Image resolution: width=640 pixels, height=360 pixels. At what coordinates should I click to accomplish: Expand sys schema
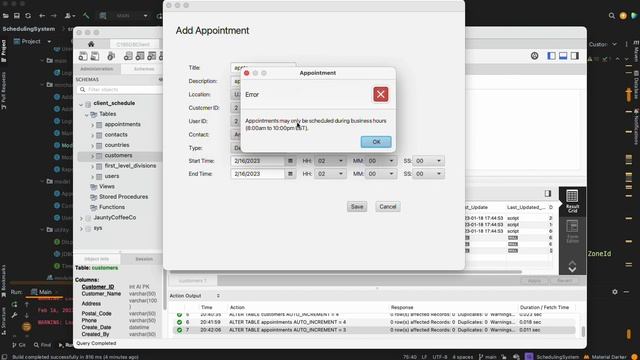click(81, 229)
